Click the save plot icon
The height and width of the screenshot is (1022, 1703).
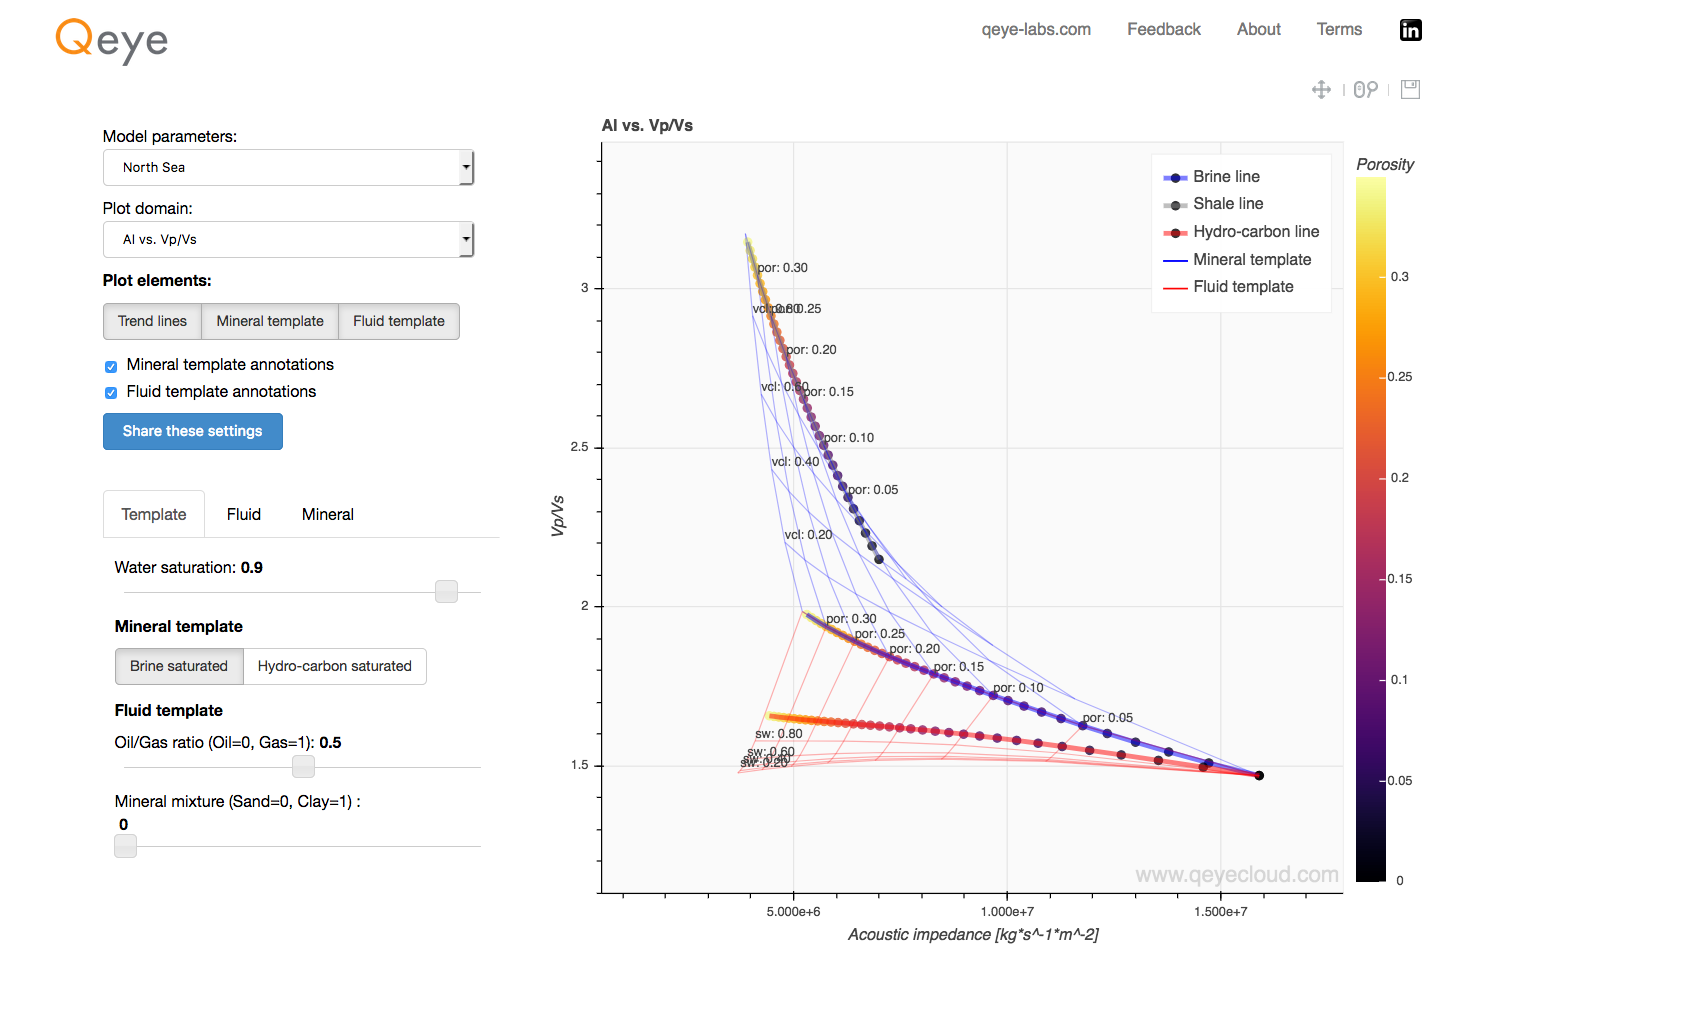1410,90
